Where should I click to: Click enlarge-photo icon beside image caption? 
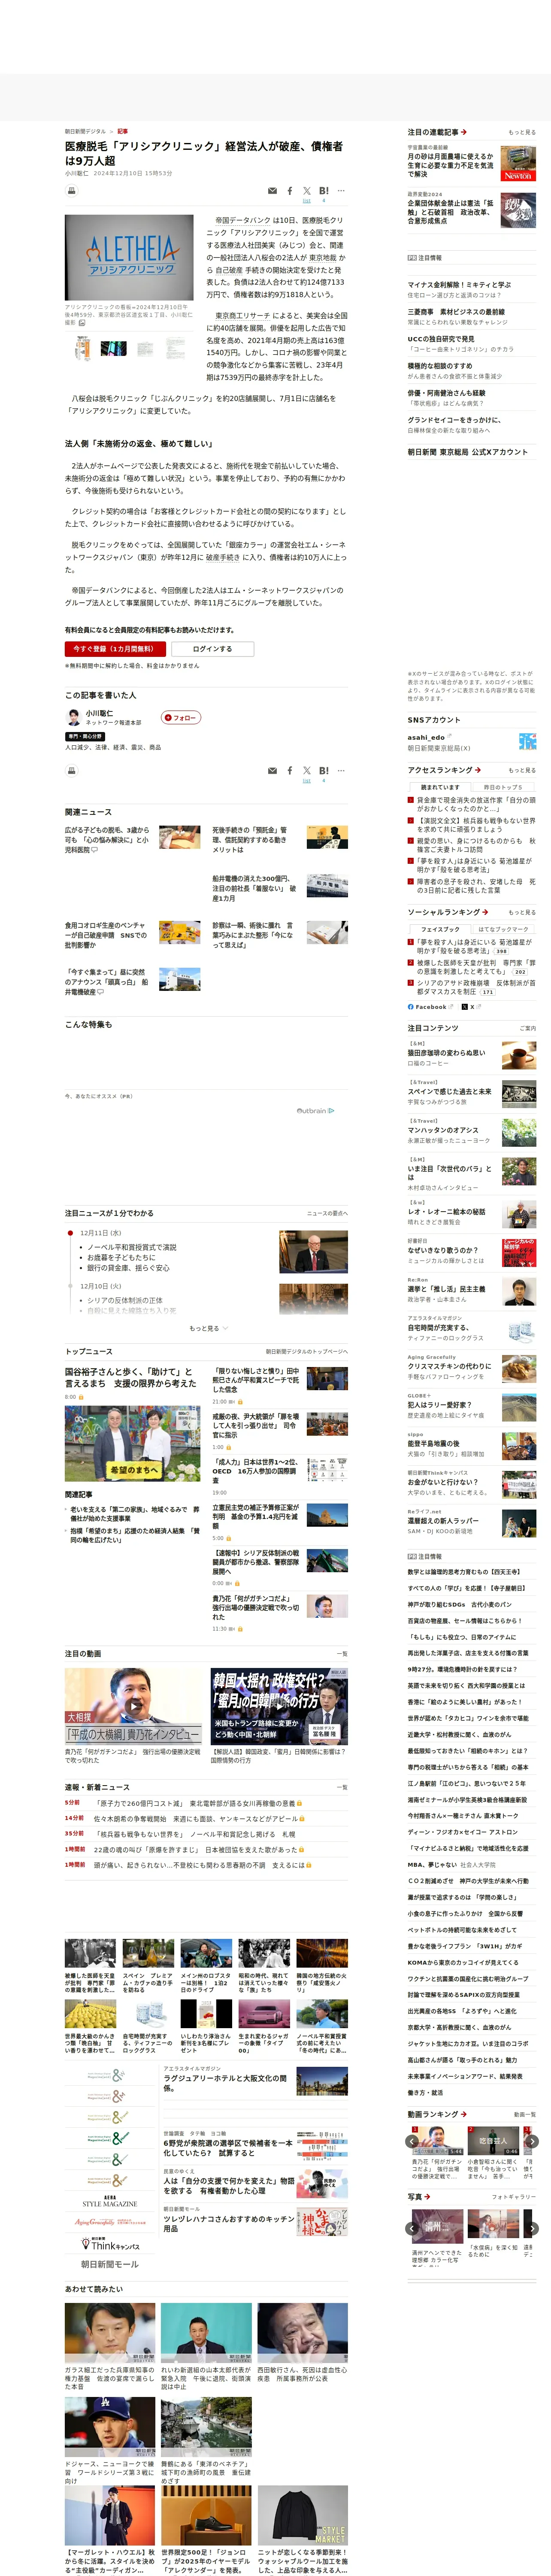pos(82,323)
